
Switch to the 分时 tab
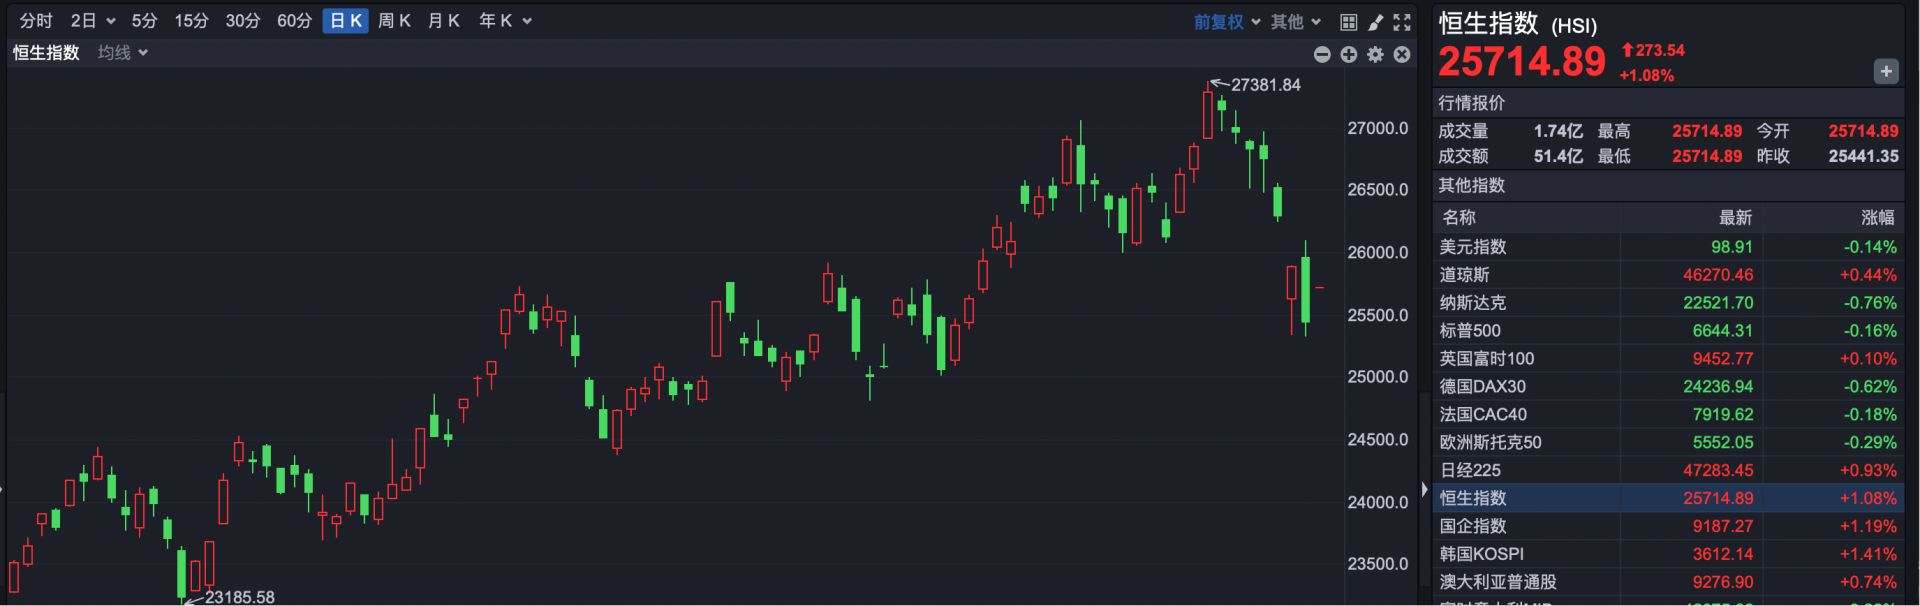(x=36, y=21)
